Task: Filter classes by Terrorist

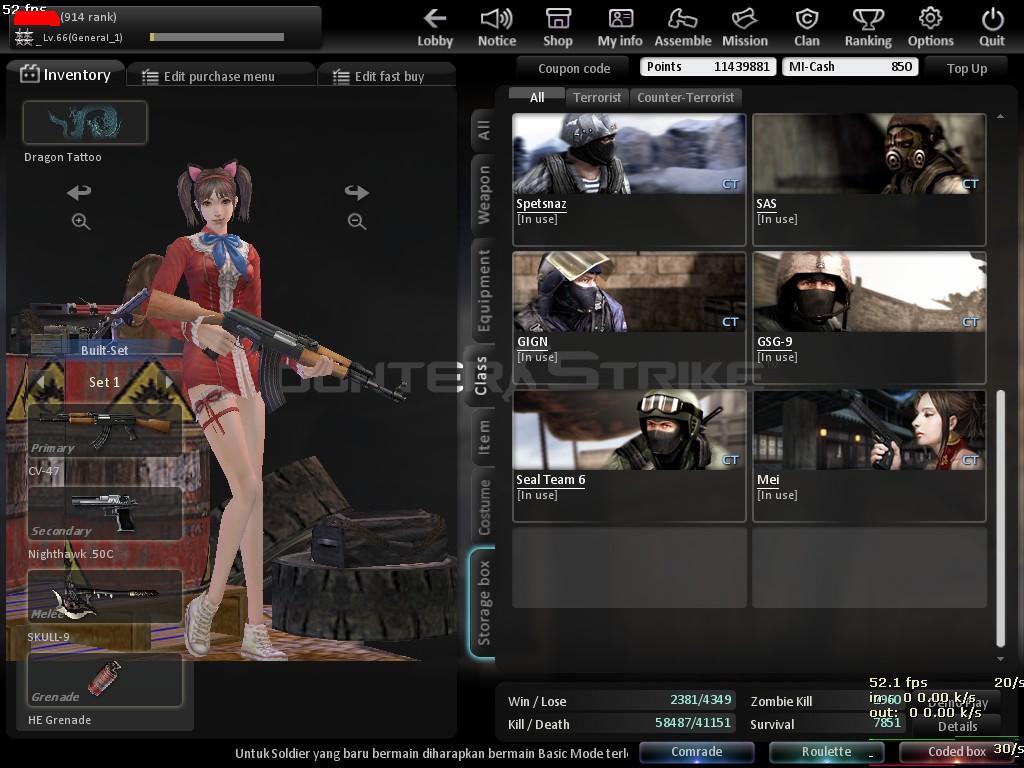Action: tap(597, 97)
